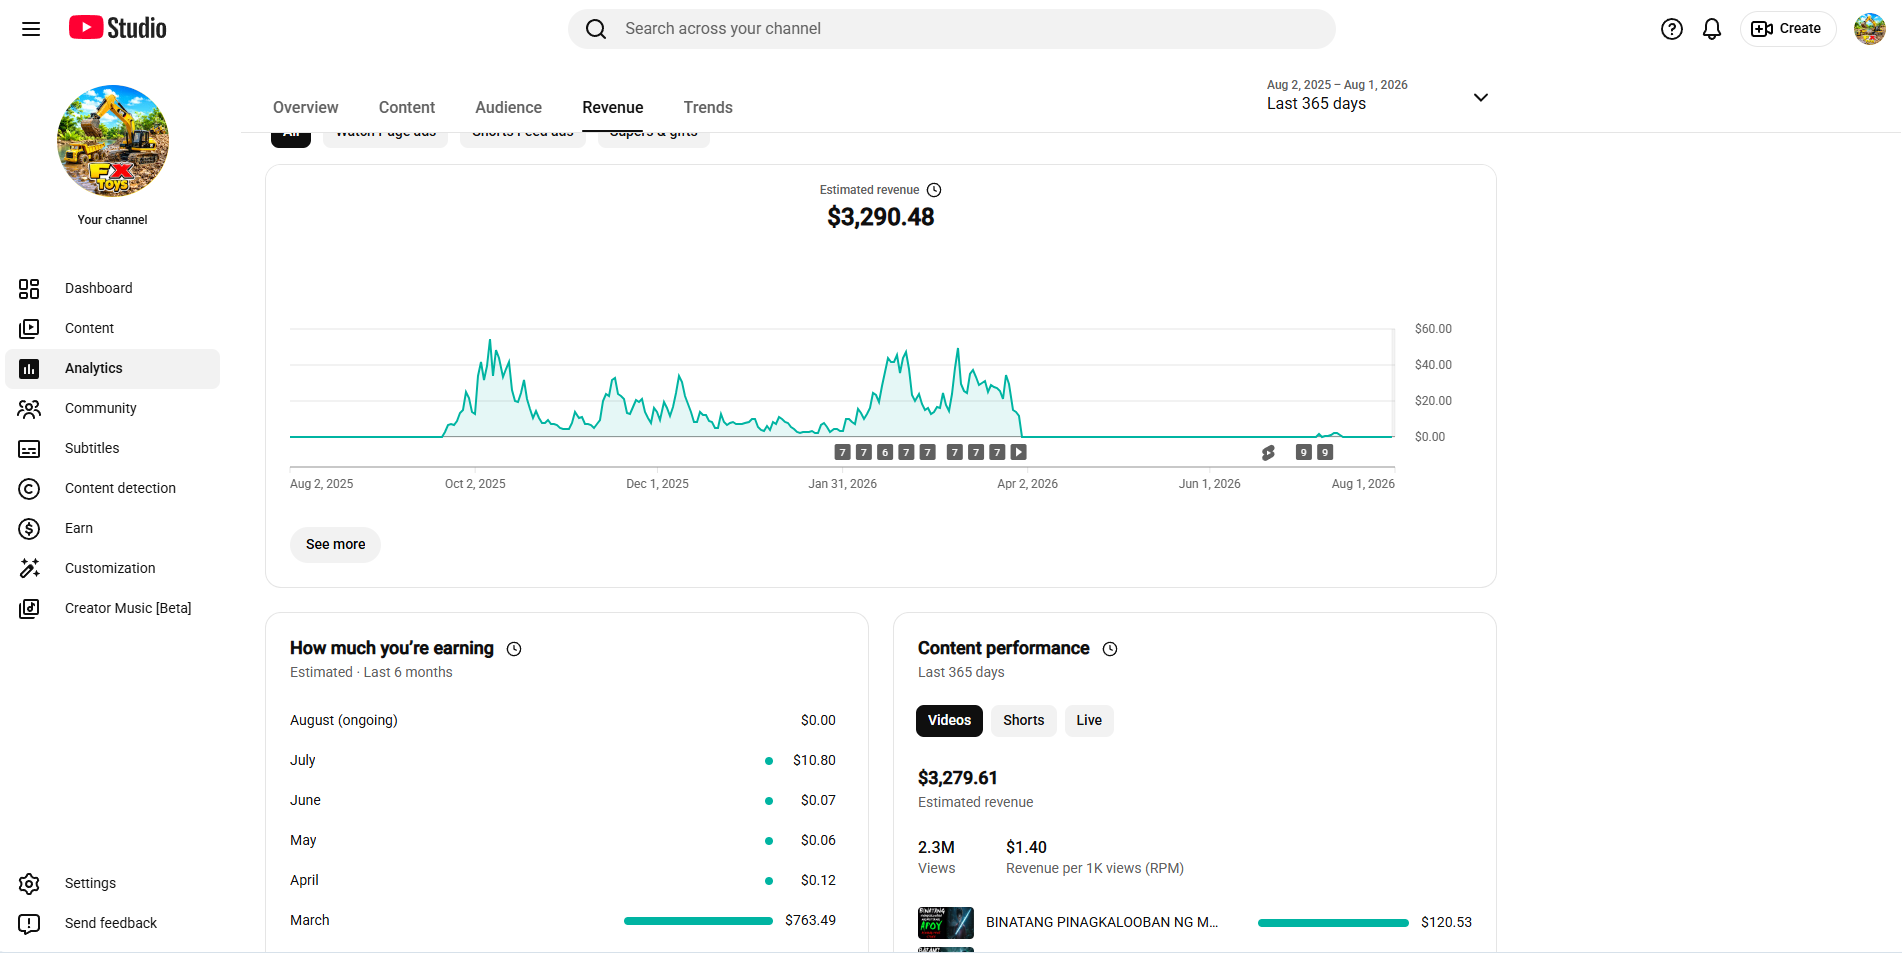Open Subtitles from the sidebar

92,448
